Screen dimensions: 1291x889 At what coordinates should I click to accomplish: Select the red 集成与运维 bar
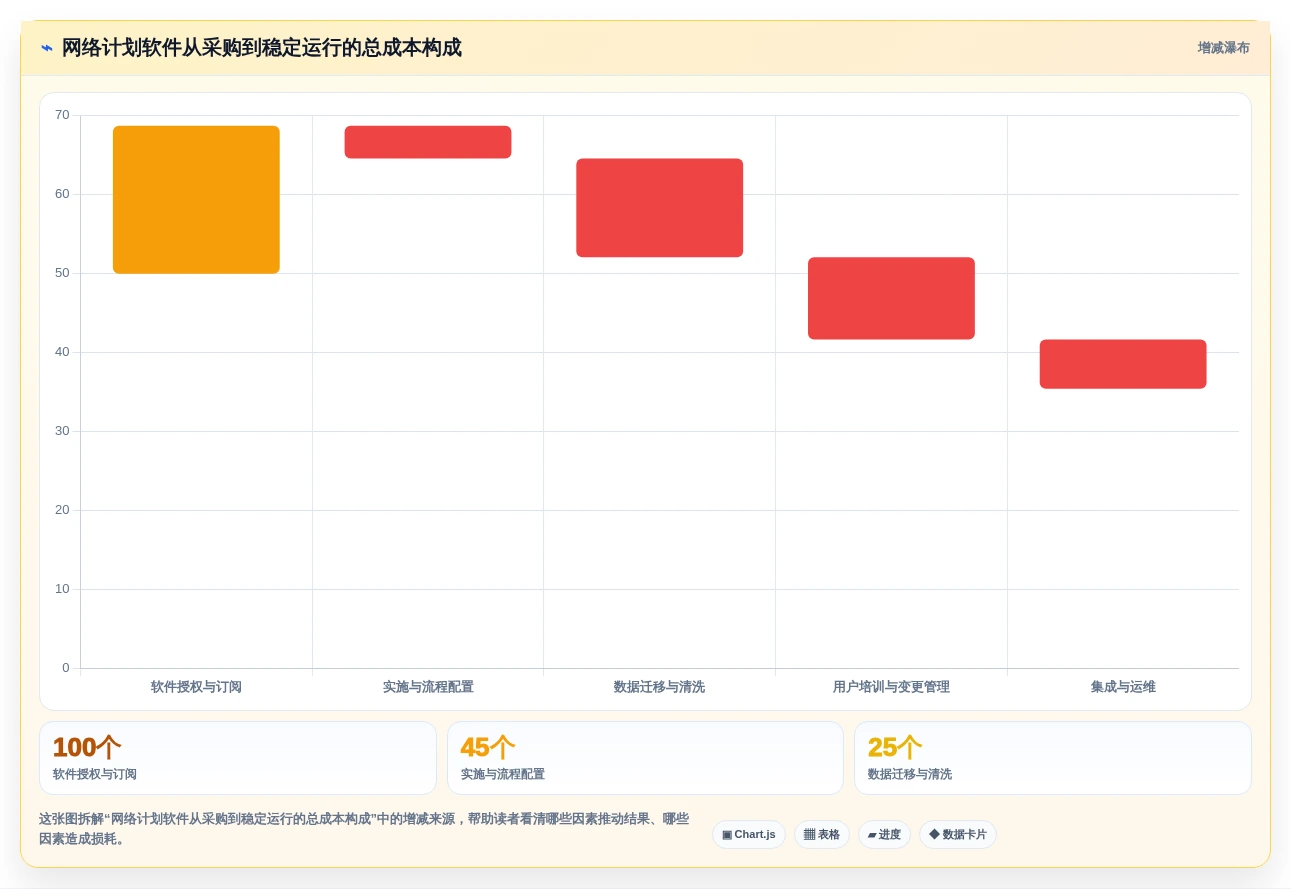click(1123, 364)
